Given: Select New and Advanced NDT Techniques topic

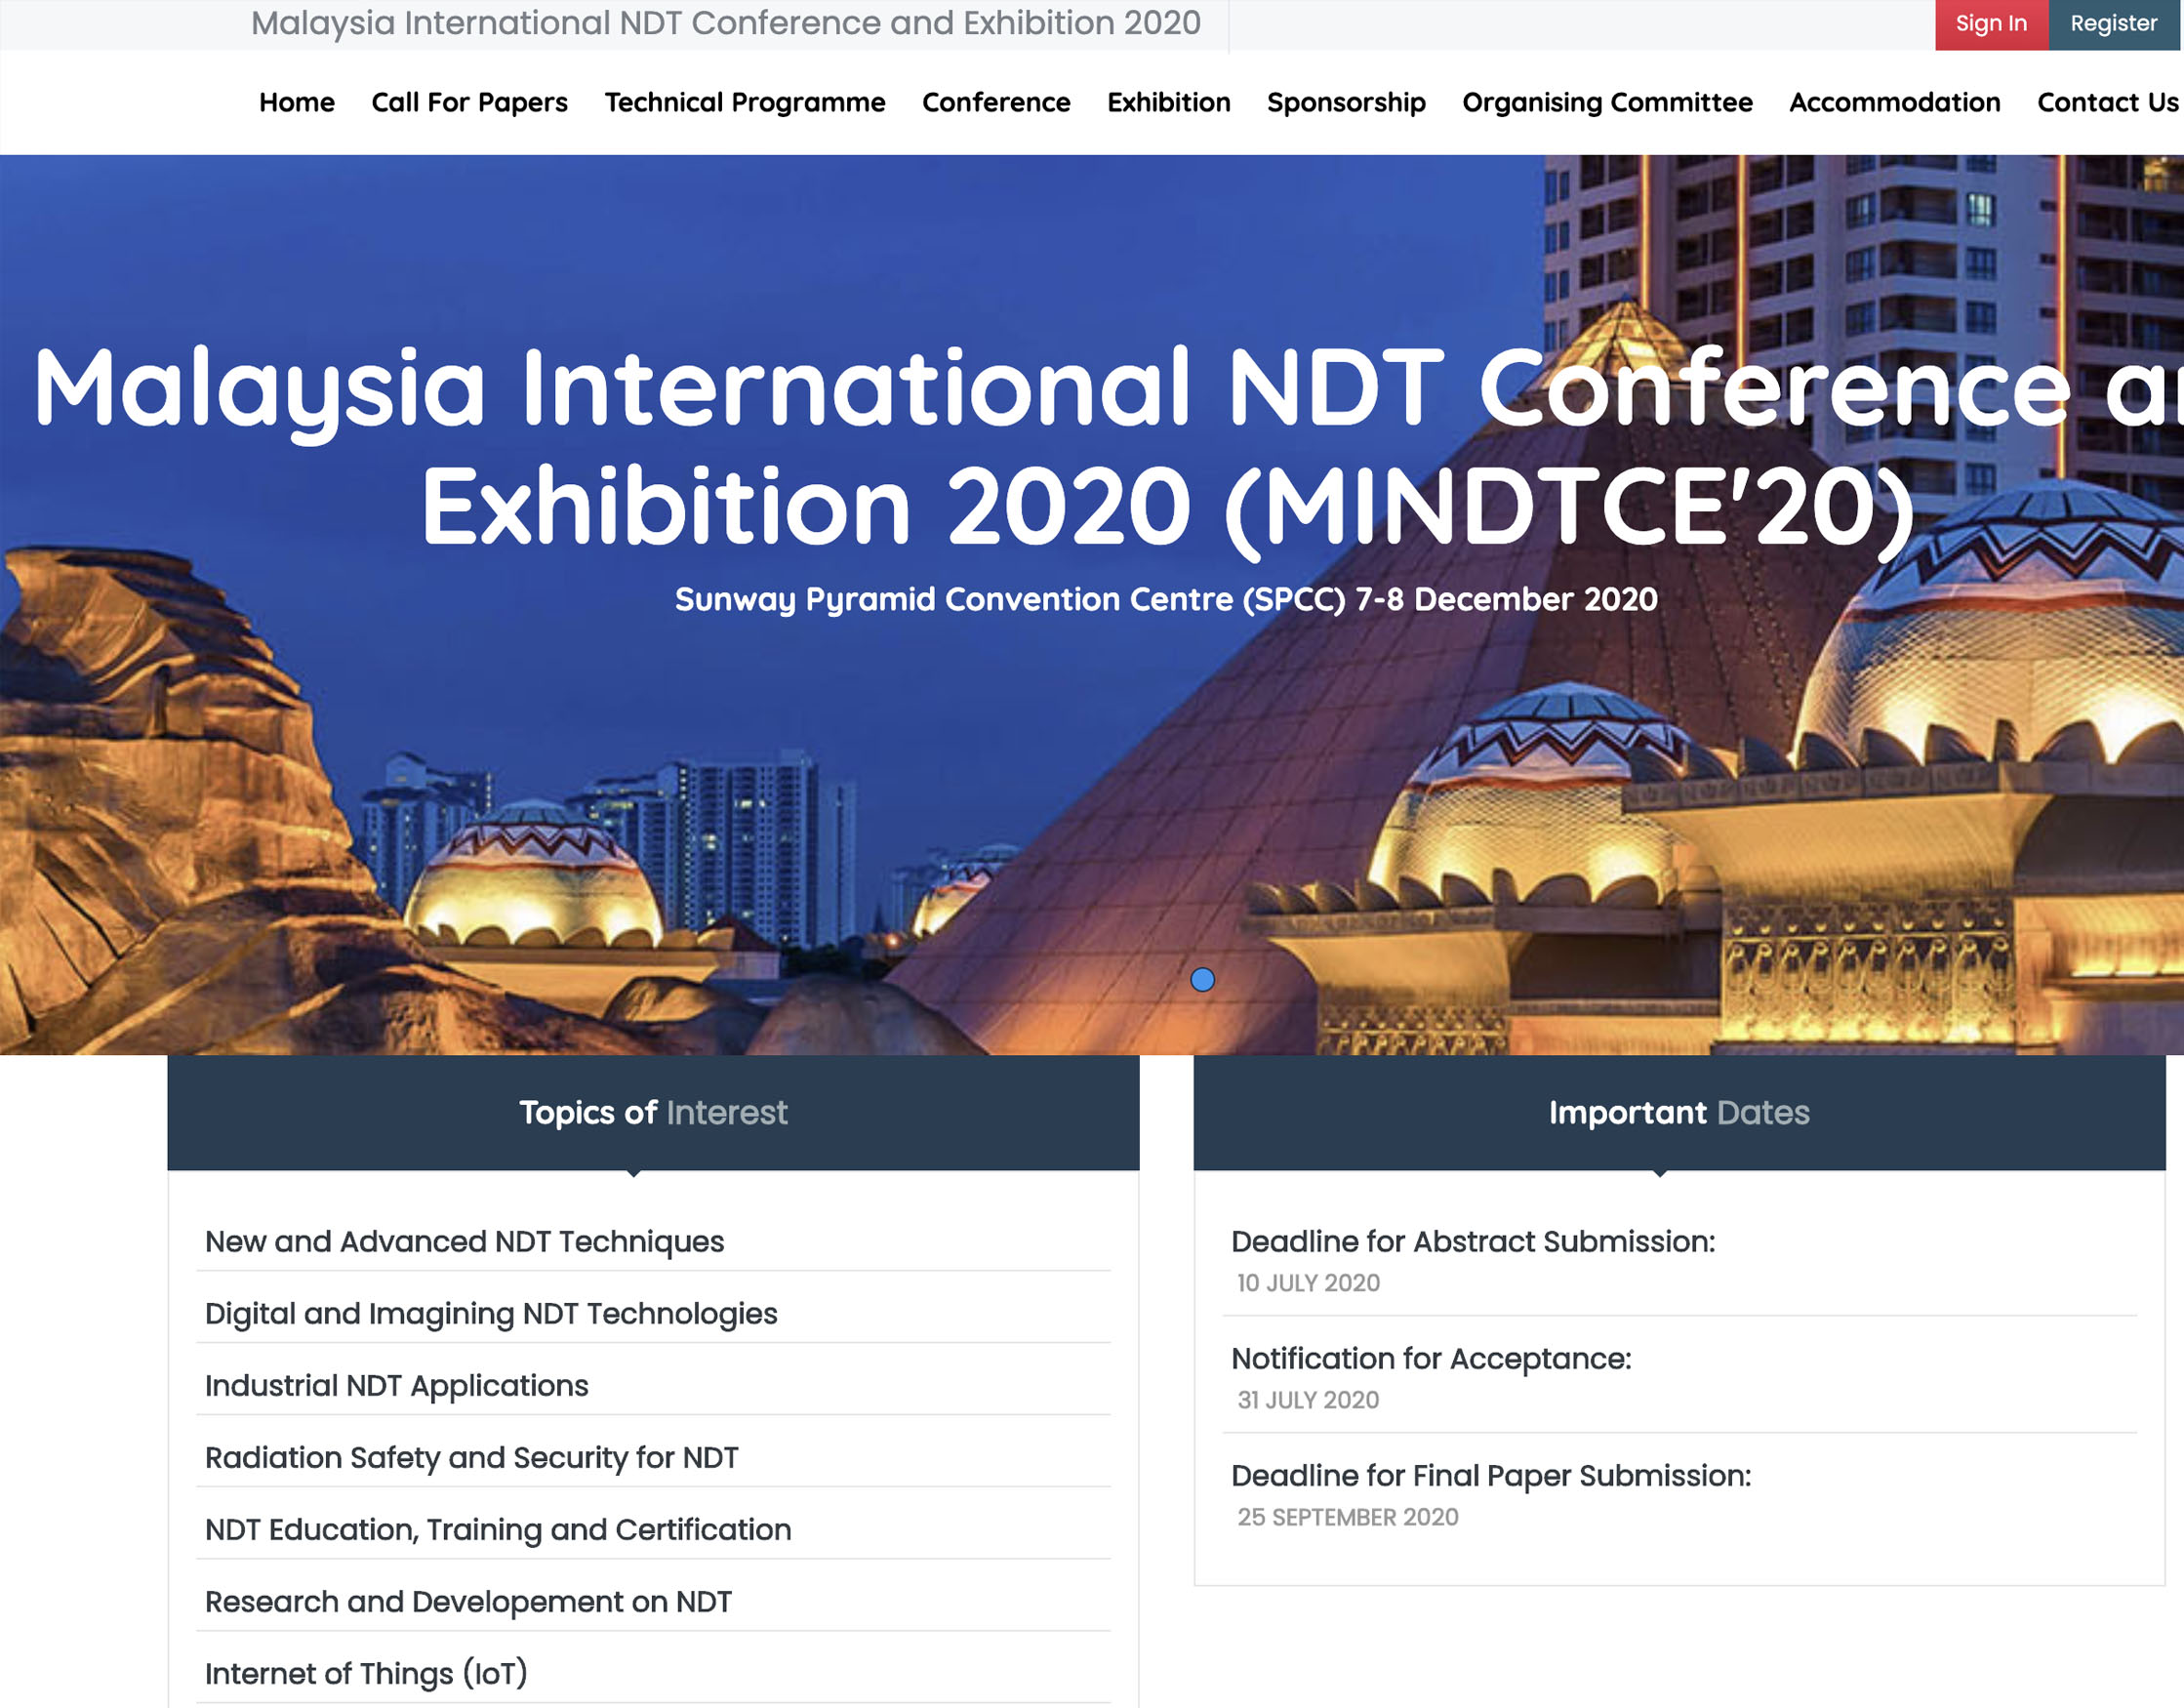Looking at the screenshot, I should coord(464,1241).
